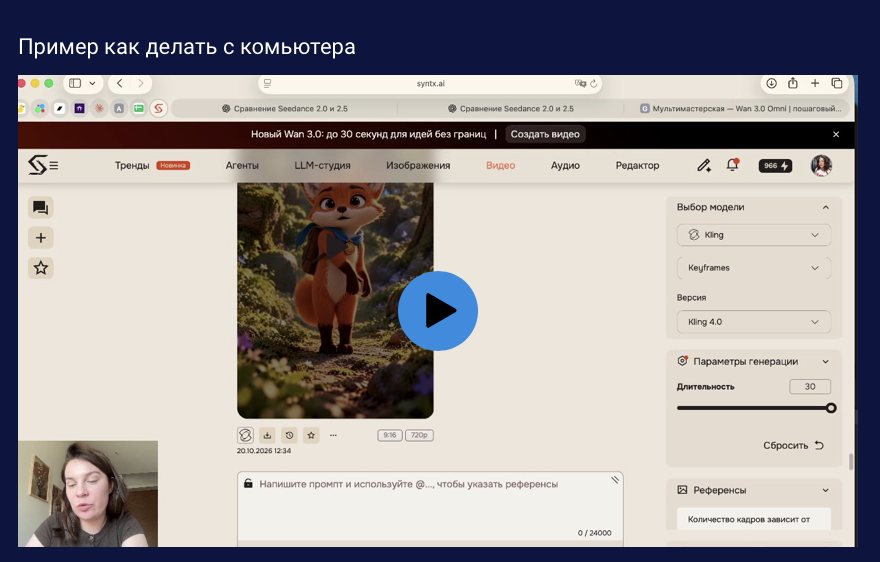Click the magic pencil icon in header
The height and width of the screenshot is (562, 880).
click(x=704, y=165)
